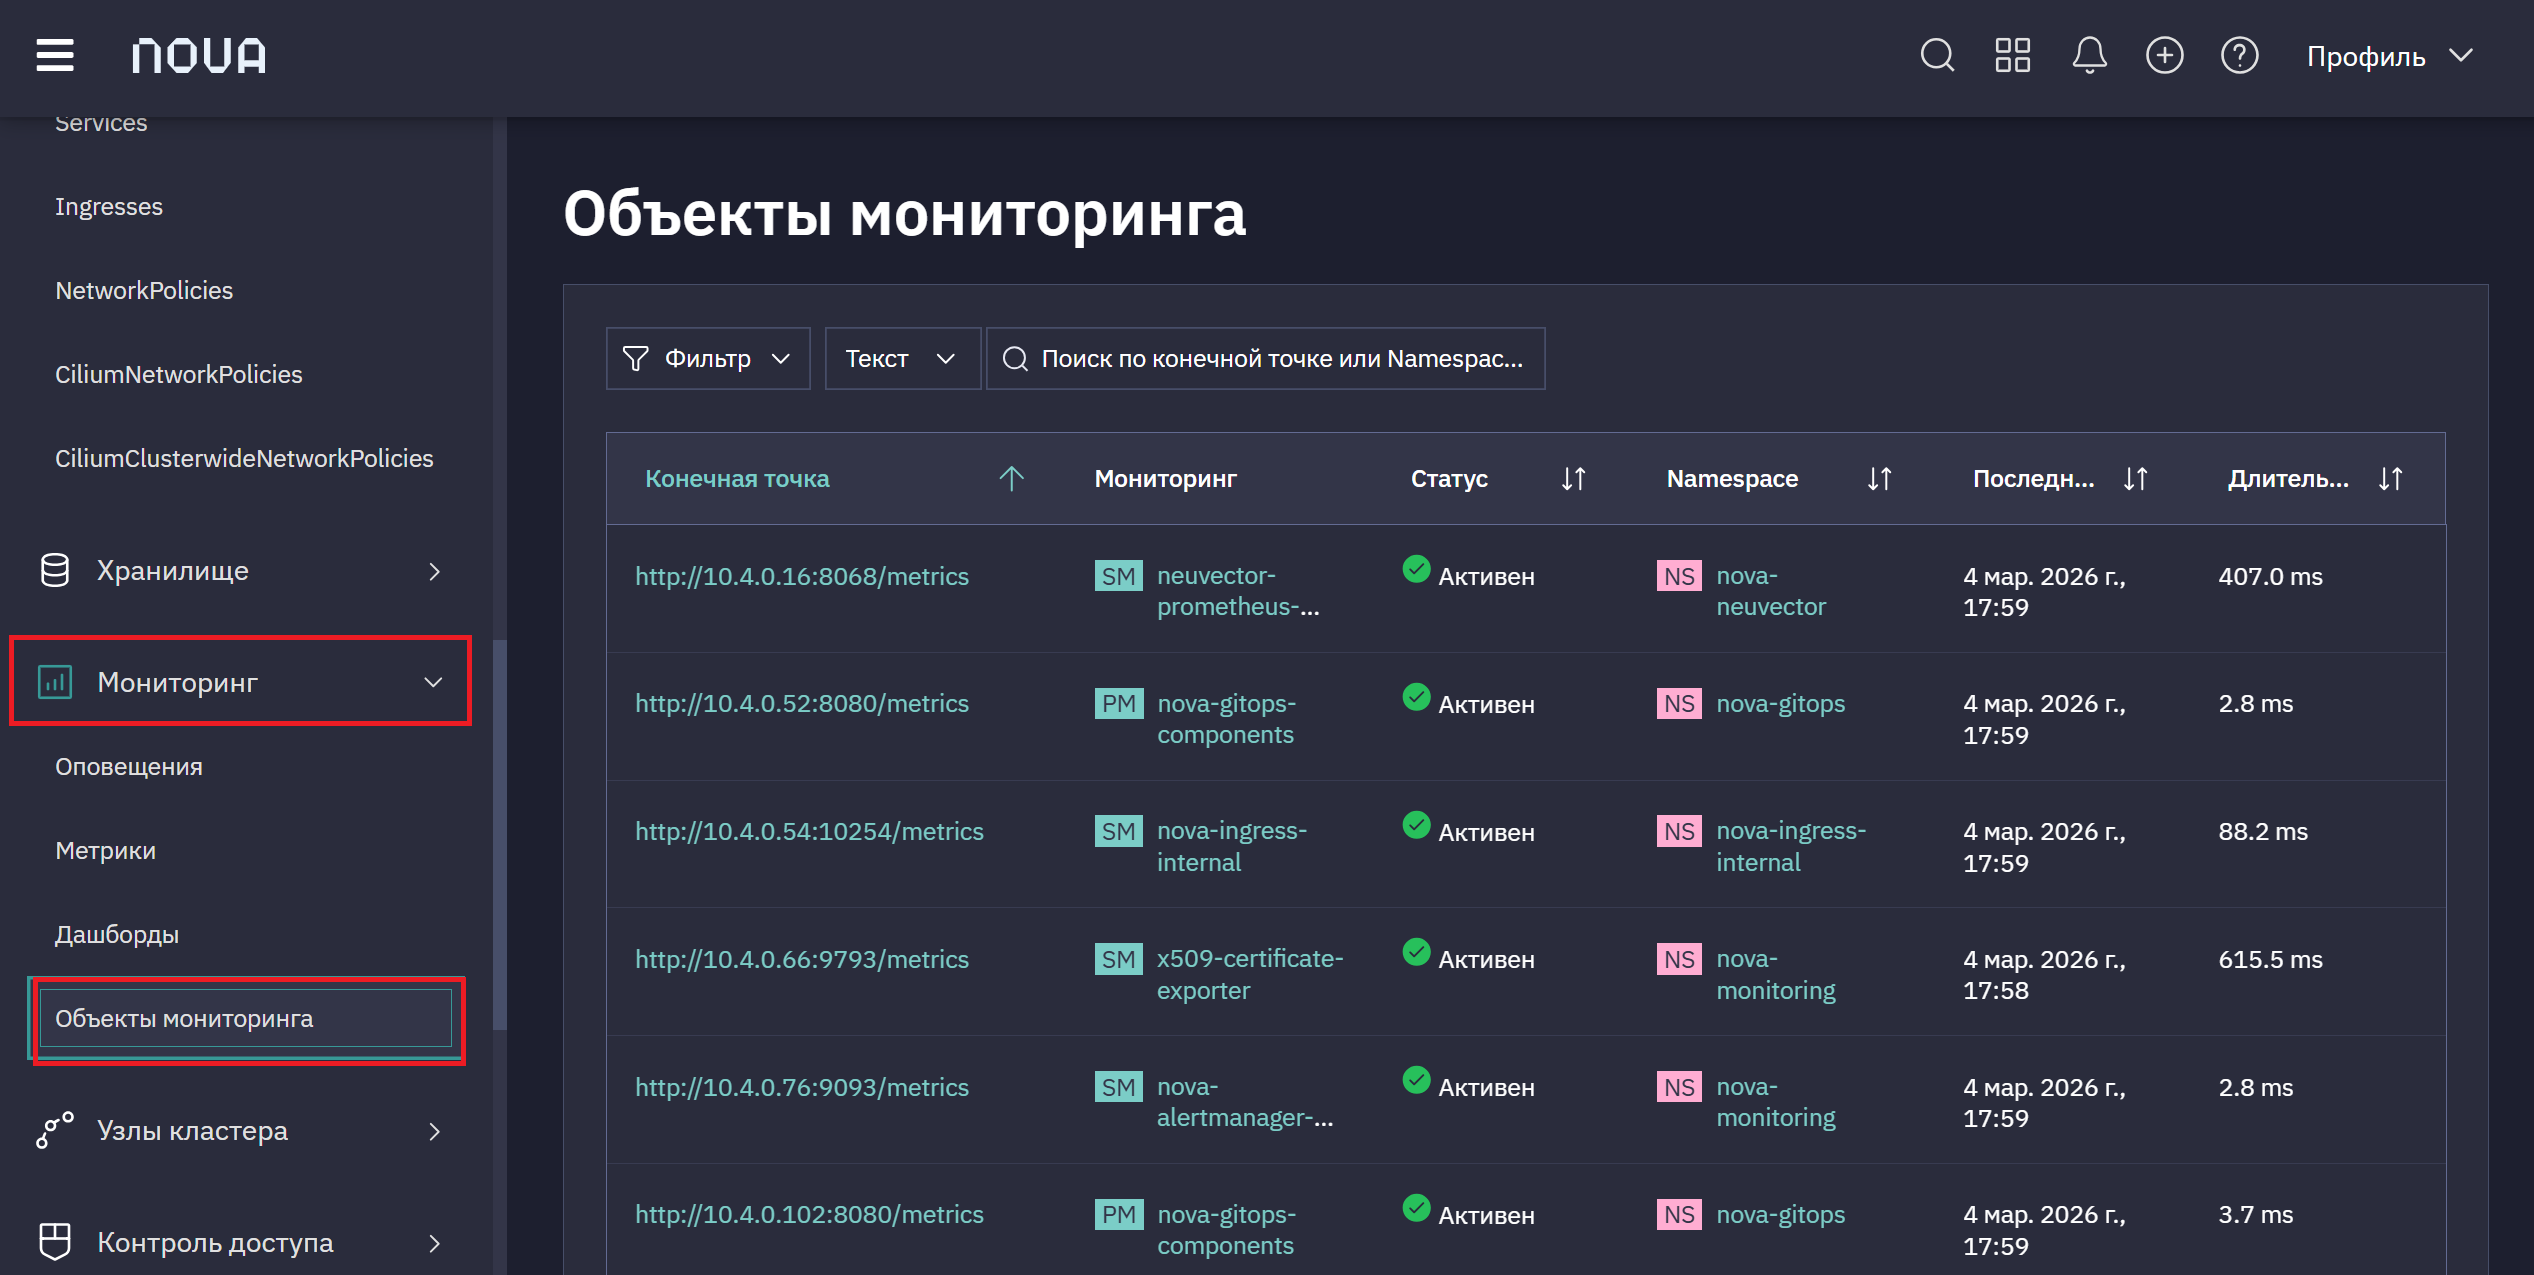Click SM badge of neuvector-prometheus

click(x=1118, y=576)
